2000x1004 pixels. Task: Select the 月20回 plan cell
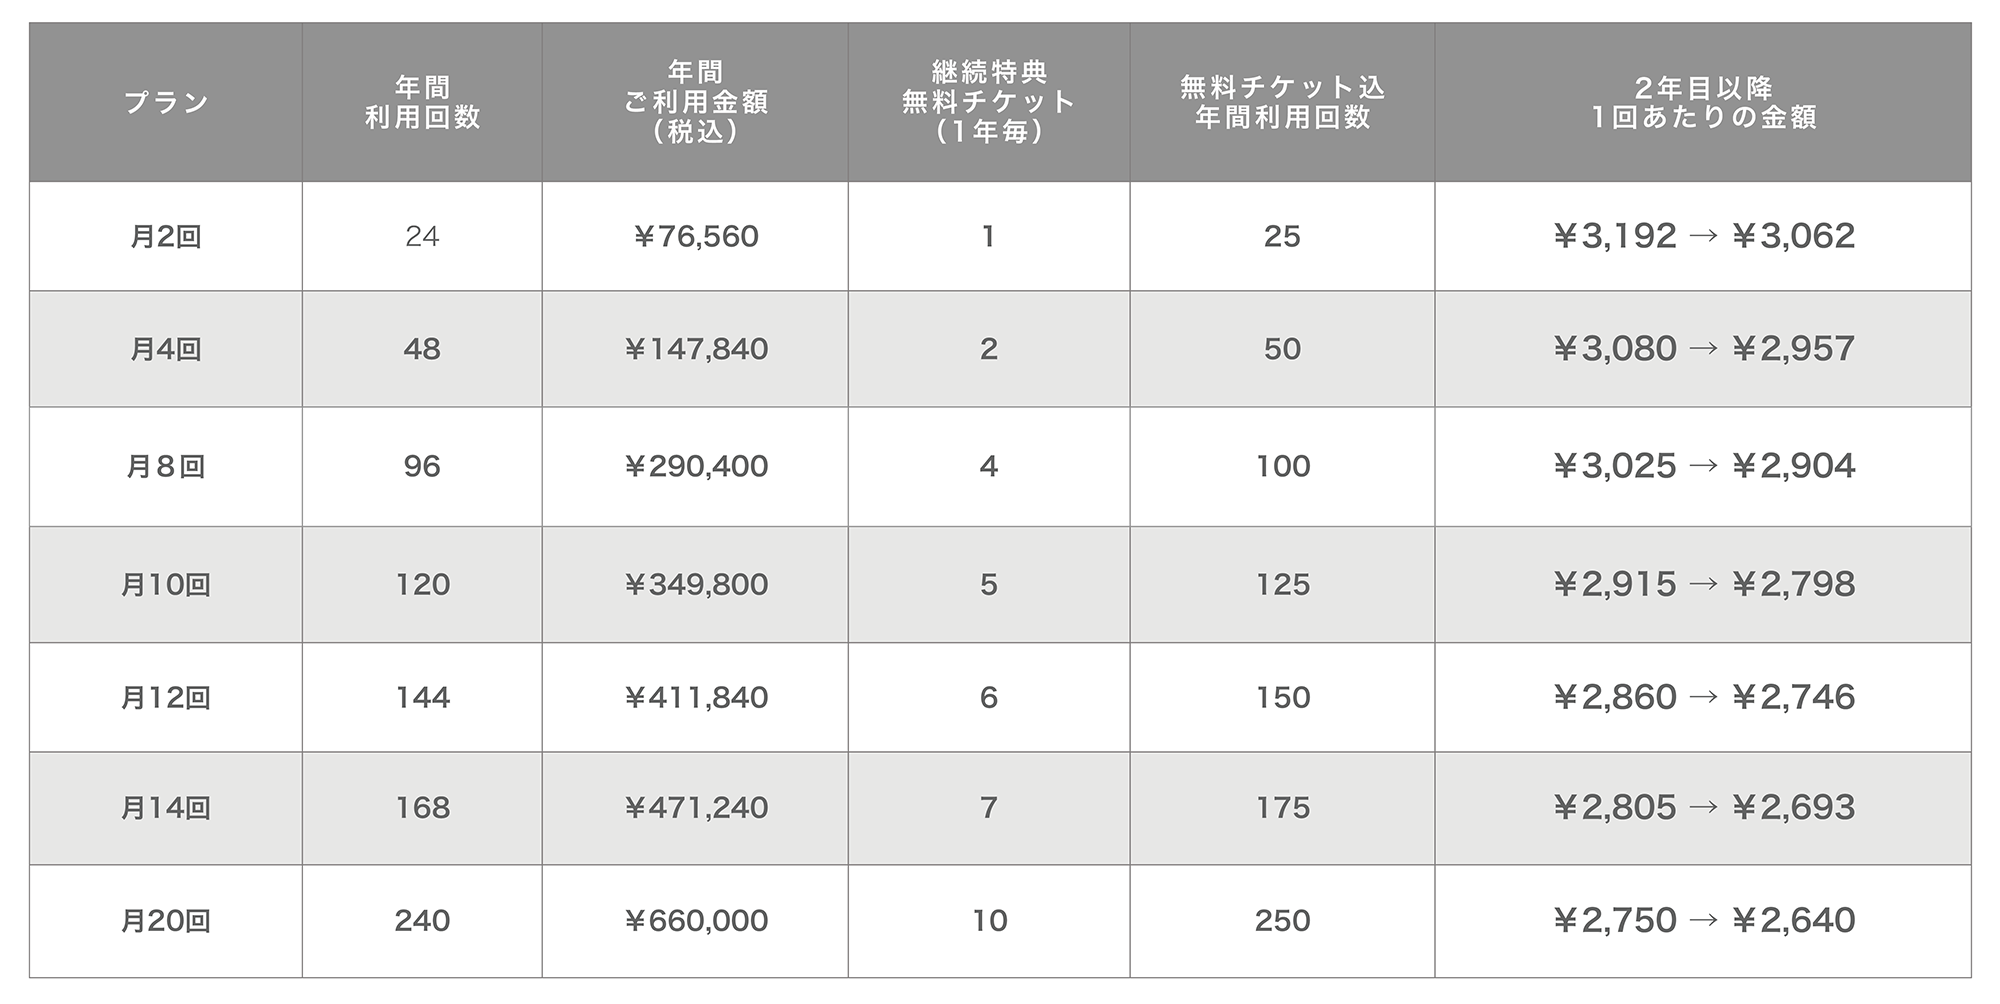coord(166,921)
